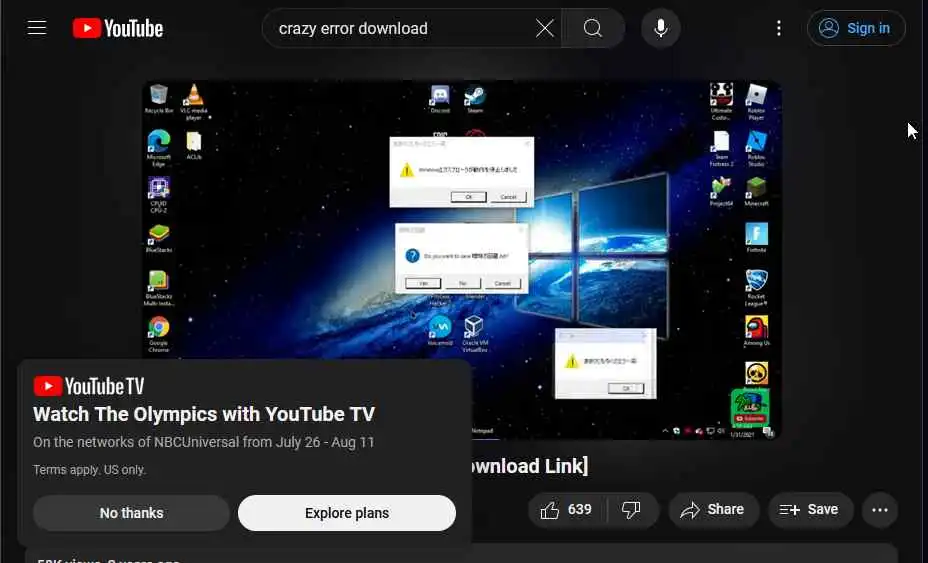The width and height of the screenshot is (928, 563).
Task: Click the Steam icon in the video
Action: click(475, 99)
